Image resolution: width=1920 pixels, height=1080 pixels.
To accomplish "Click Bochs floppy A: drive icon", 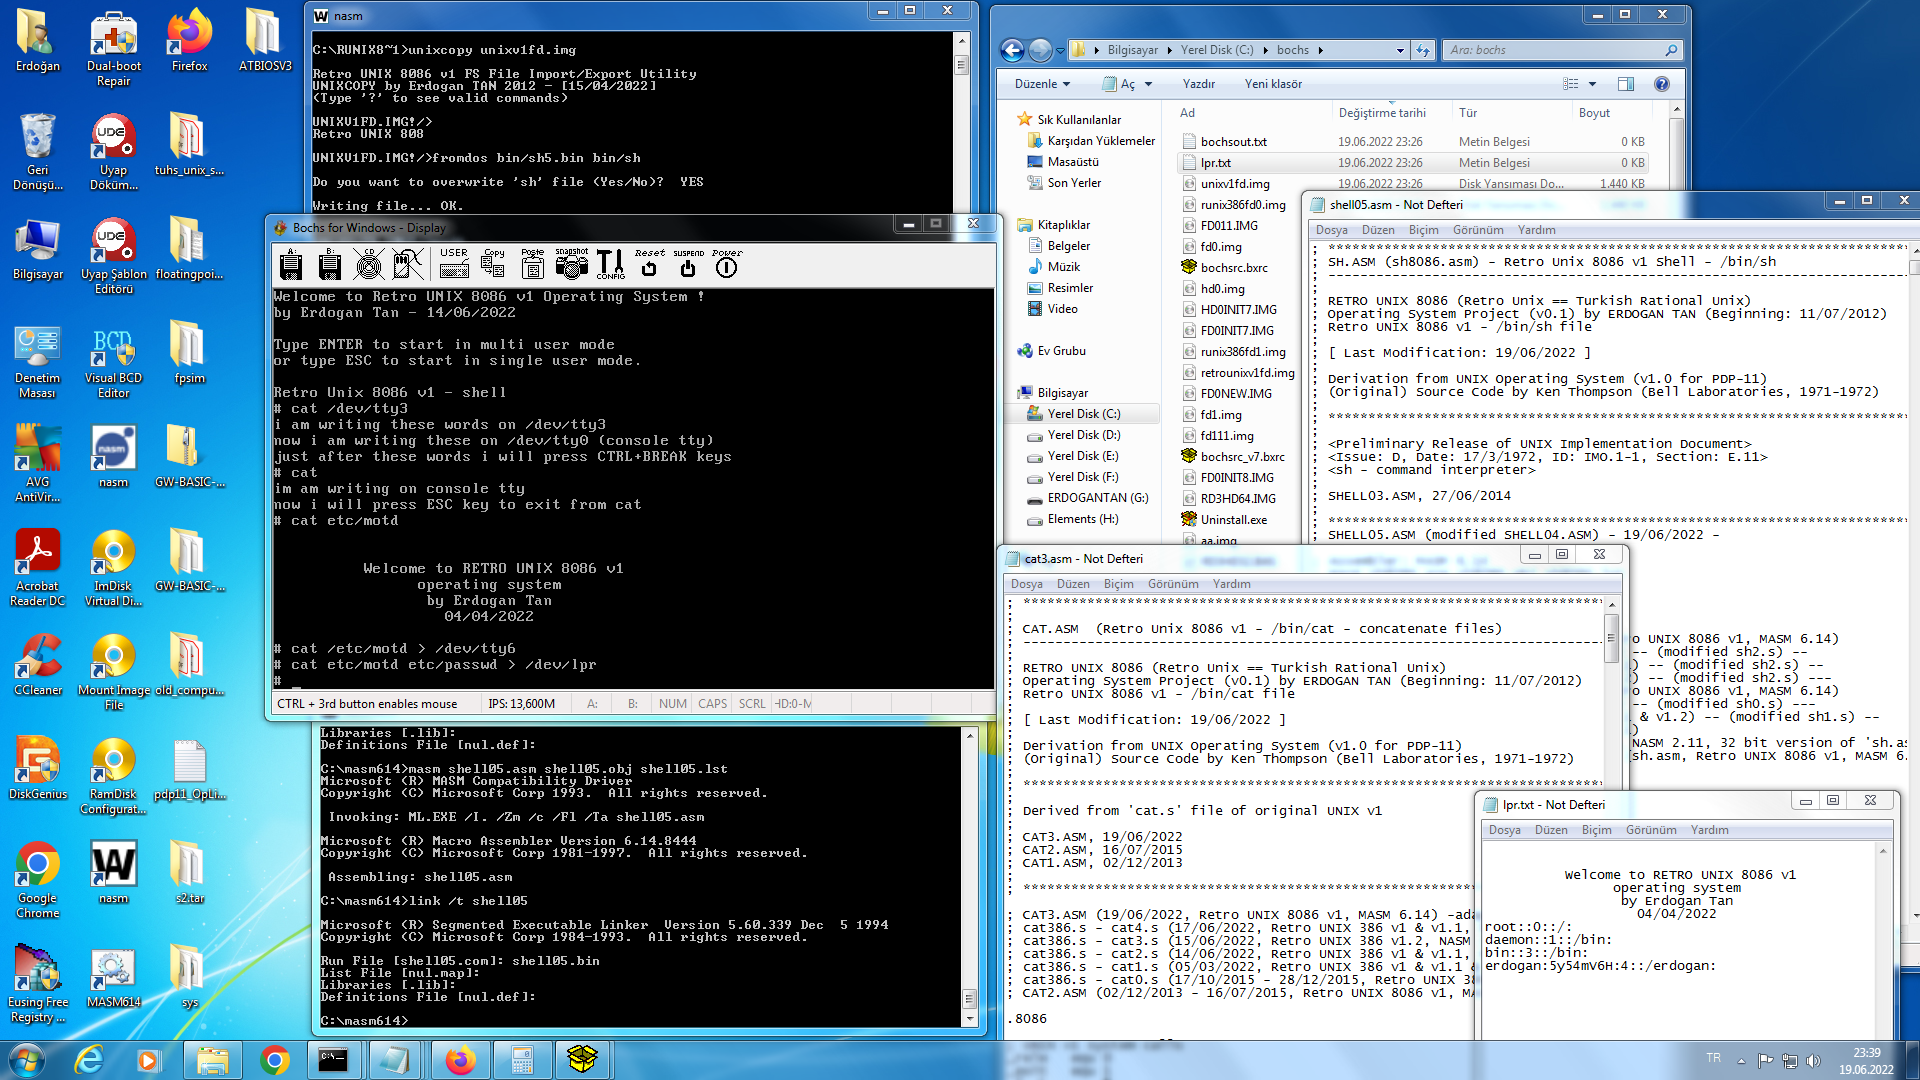I will (x=291, y=265).
